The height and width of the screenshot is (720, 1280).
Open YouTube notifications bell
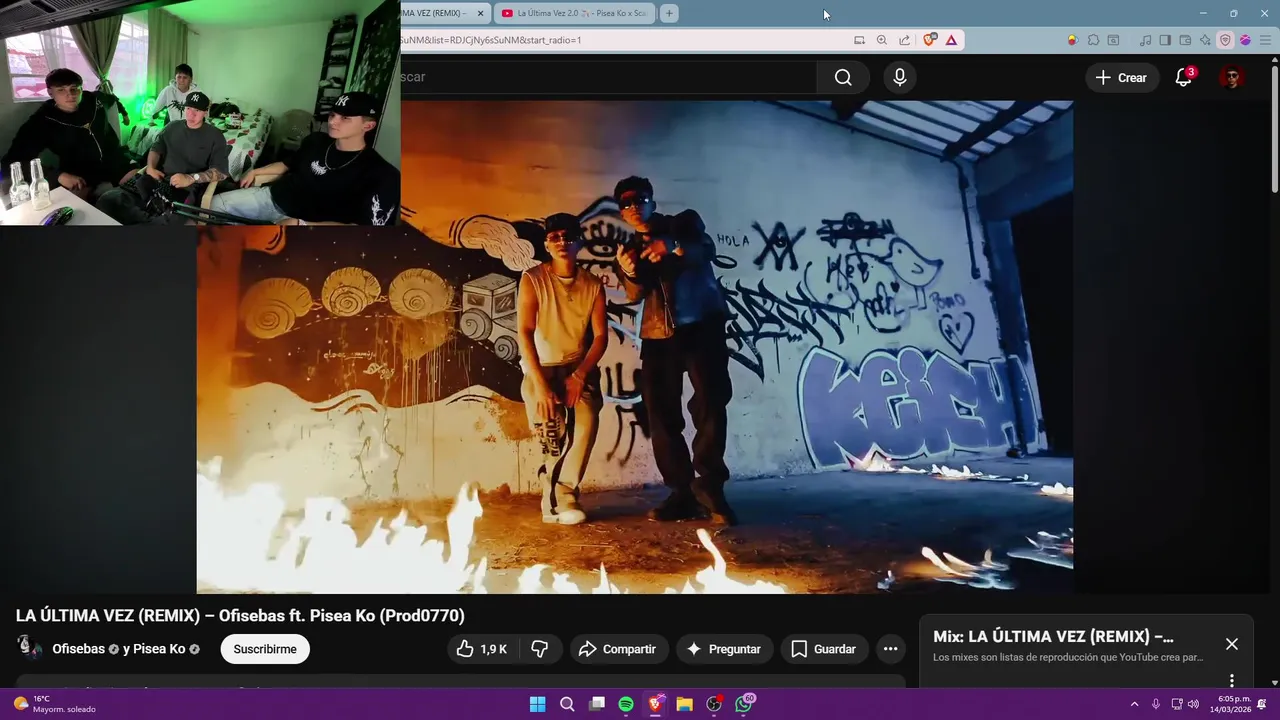coord(1183,77)
